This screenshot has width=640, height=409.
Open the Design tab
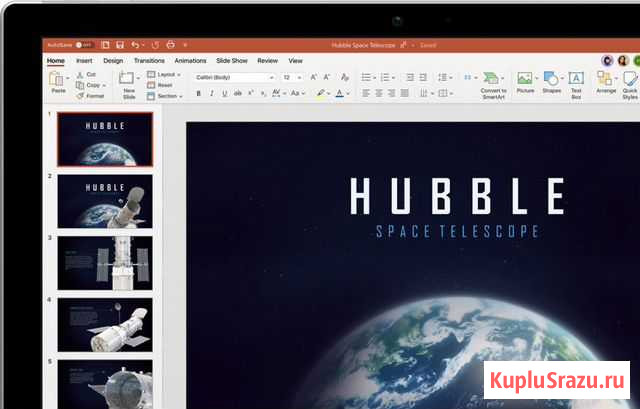[113, 61]
